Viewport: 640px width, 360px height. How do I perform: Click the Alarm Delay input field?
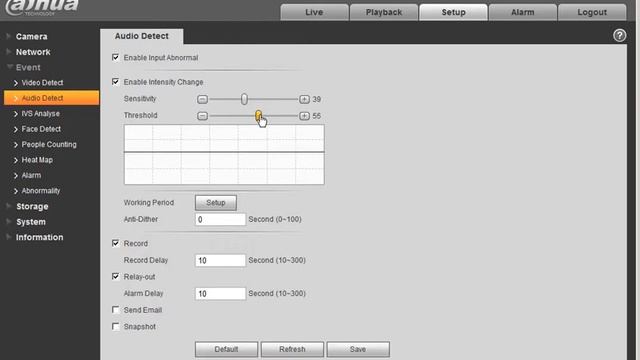[220, 293]
